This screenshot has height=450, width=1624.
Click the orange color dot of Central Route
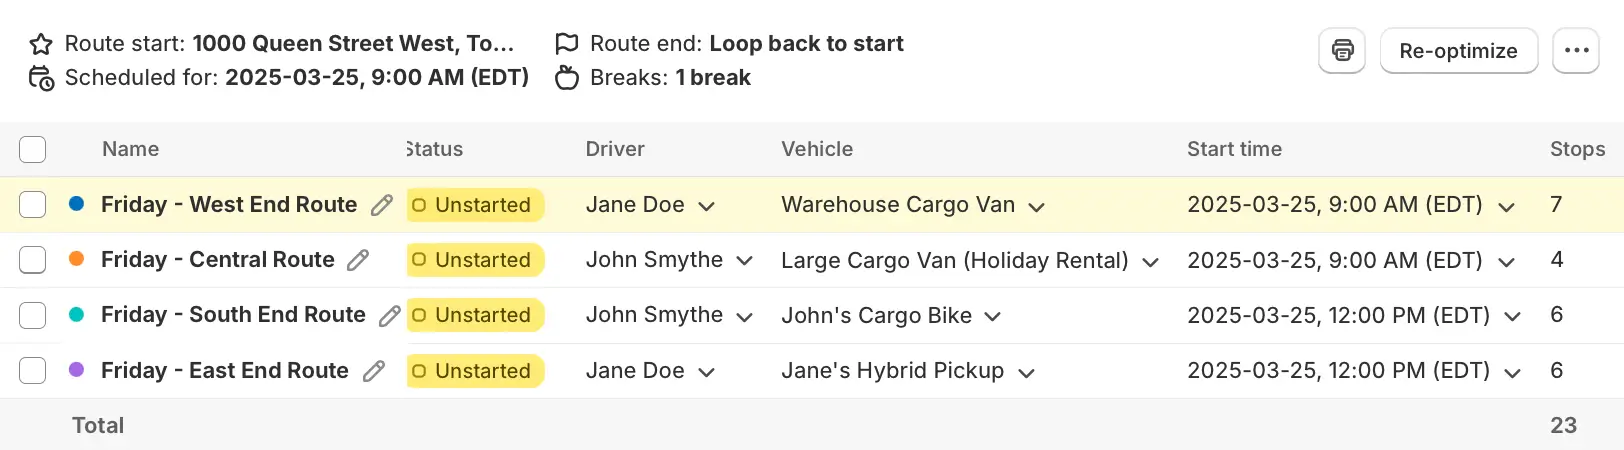tap(76, 259)
